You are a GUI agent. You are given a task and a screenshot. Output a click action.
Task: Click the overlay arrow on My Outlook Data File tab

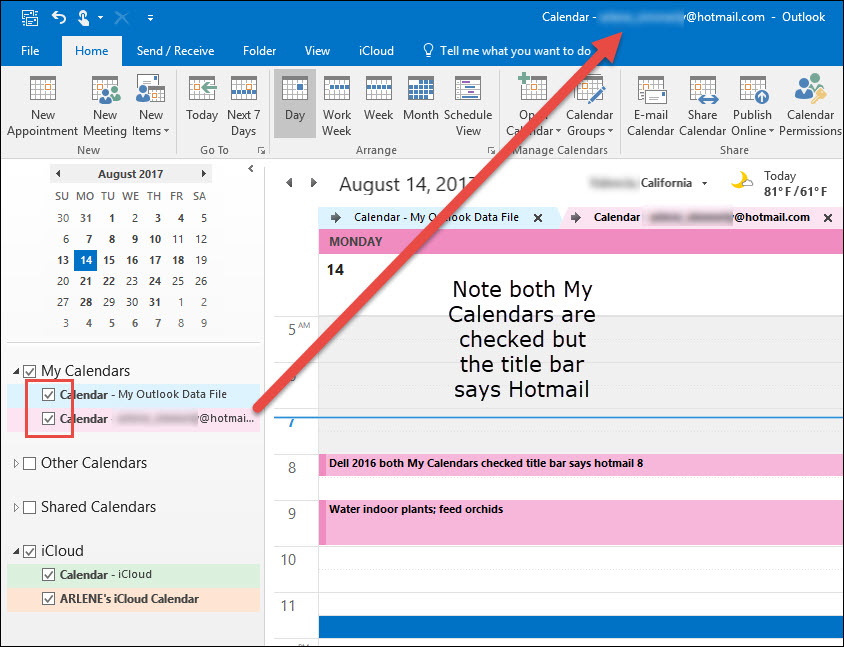(x=336, y=217)
